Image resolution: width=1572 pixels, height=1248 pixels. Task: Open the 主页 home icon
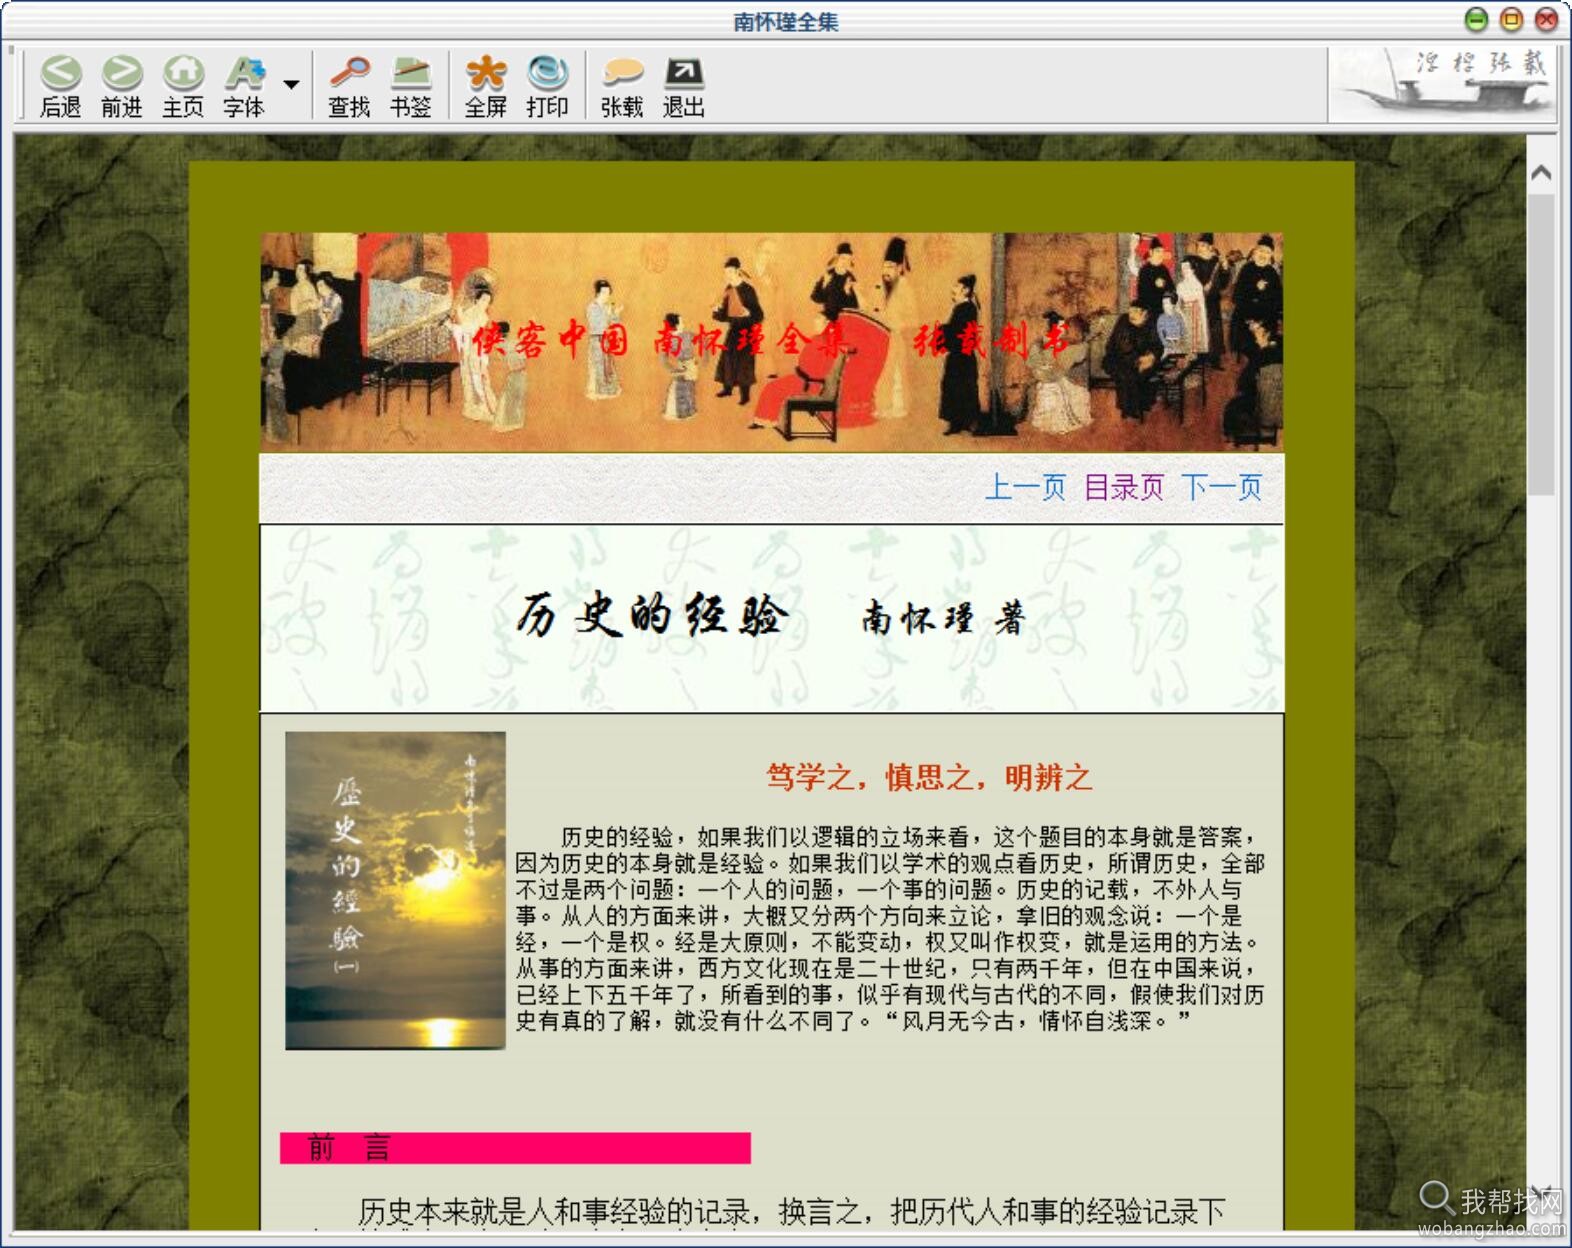[x=183, y=86]
